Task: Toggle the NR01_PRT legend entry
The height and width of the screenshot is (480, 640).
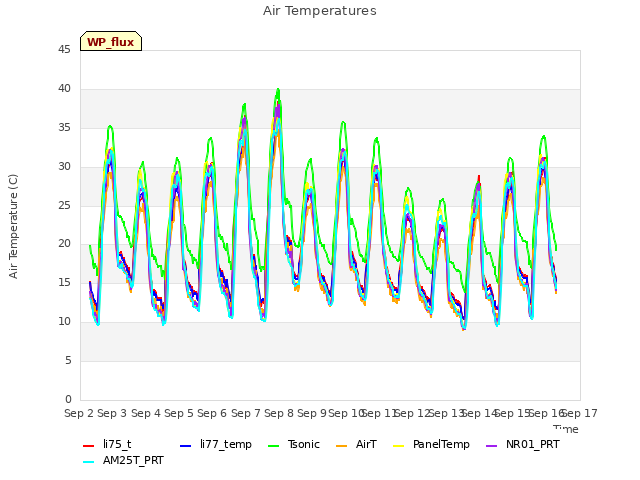Action: (523, 444)
